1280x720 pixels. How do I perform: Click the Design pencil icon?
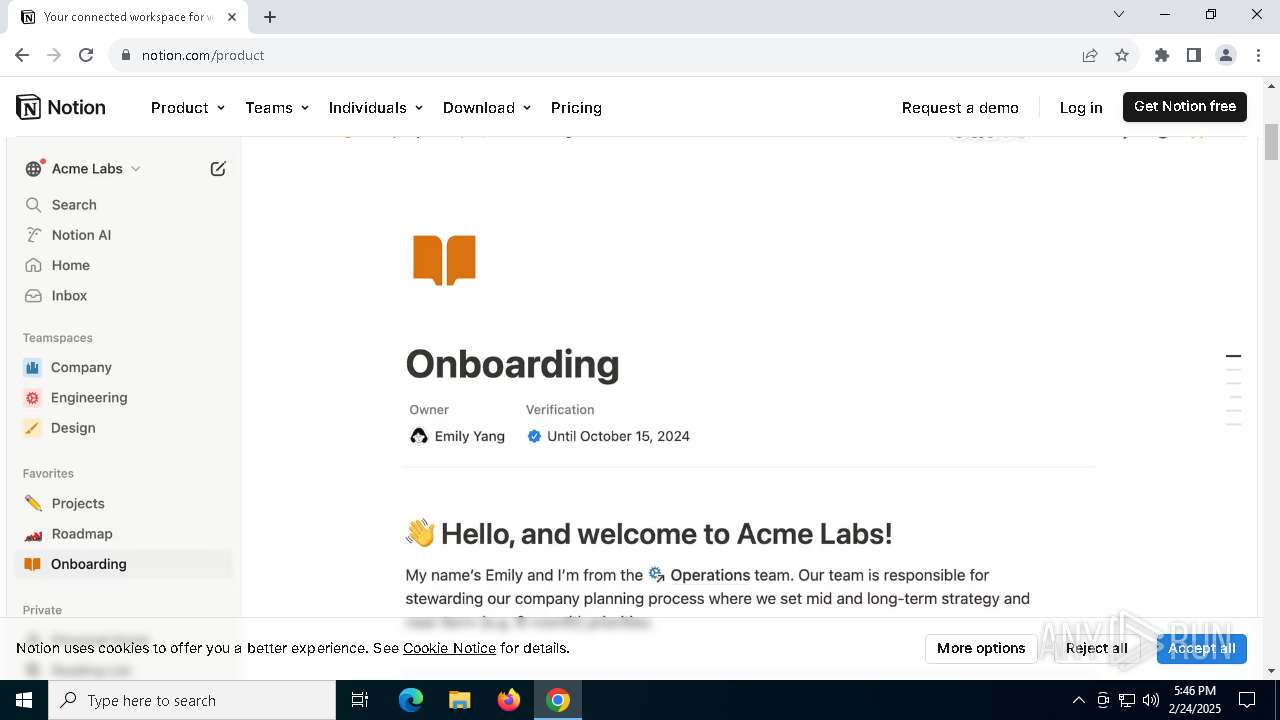(x=32, y=428)
